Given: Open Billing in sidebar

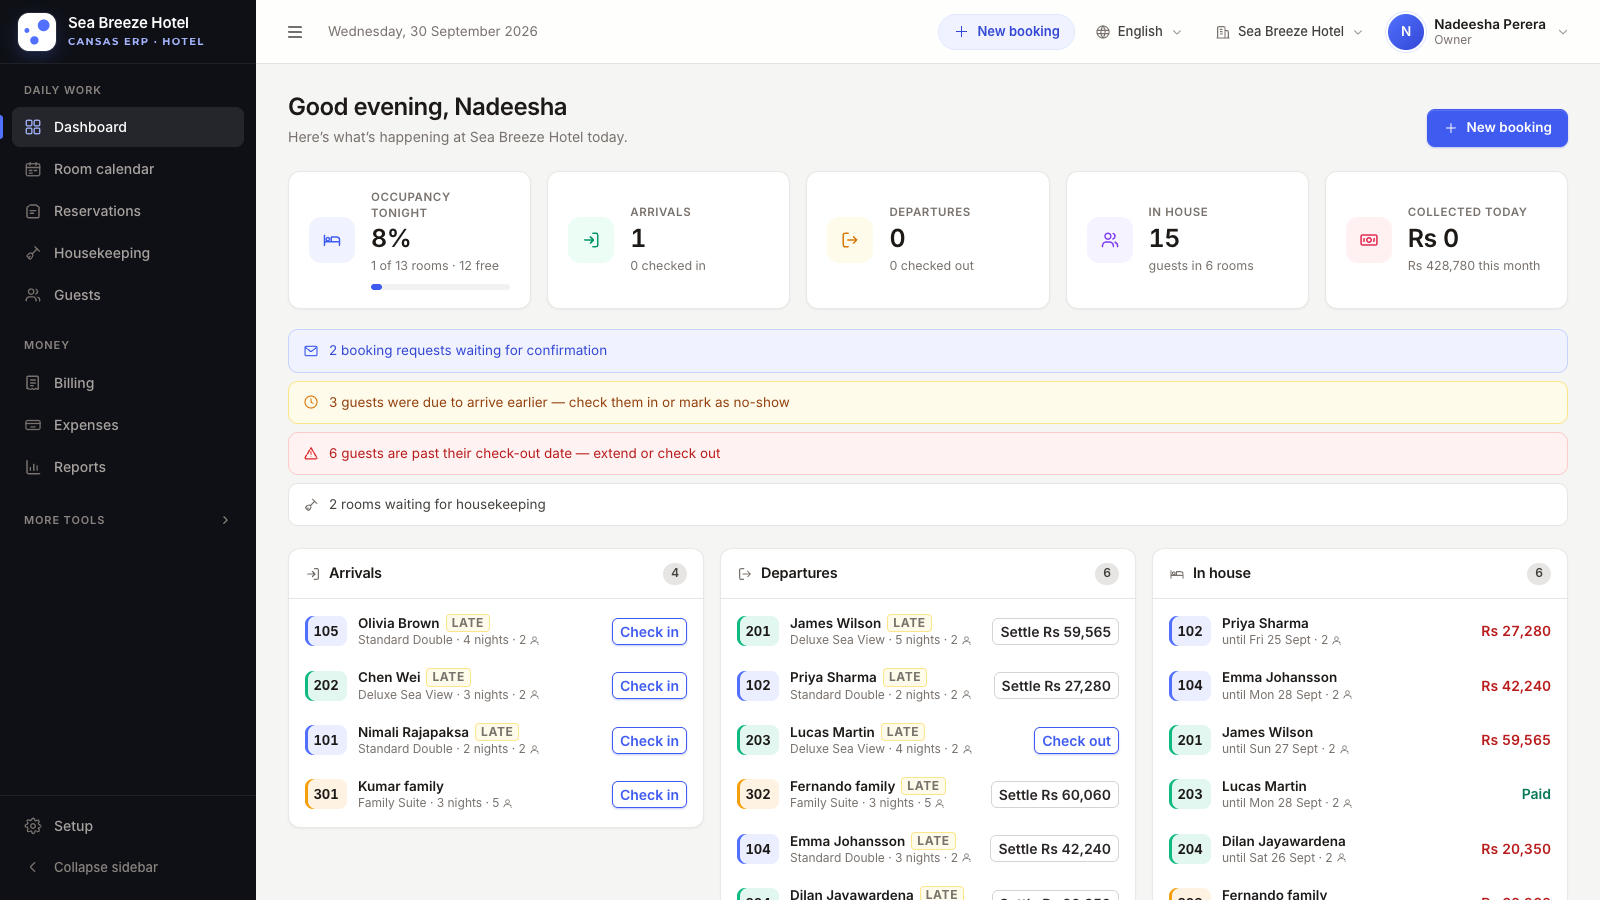Looking at the screenshot, I should coord(128,383).
